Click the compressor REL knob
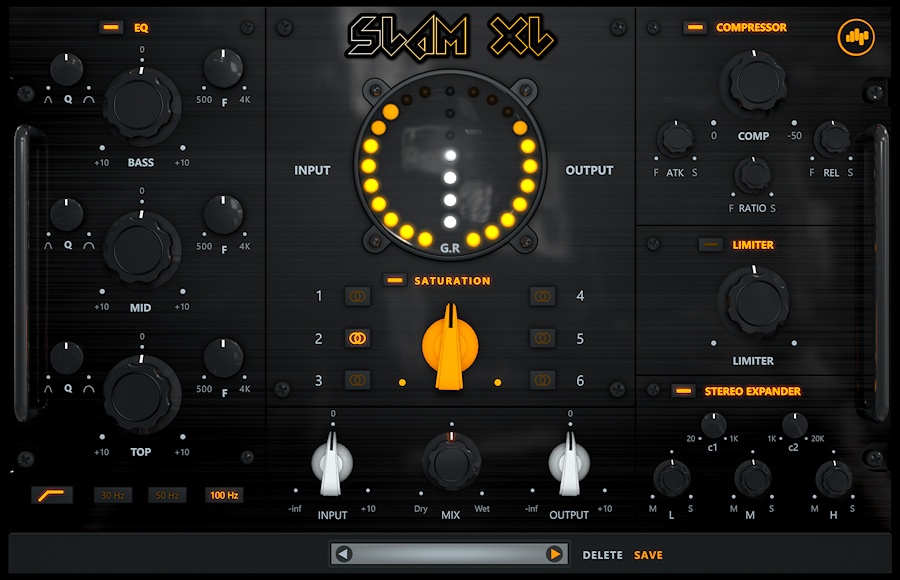Screen dimensions: 900x580 click(832, 139)
